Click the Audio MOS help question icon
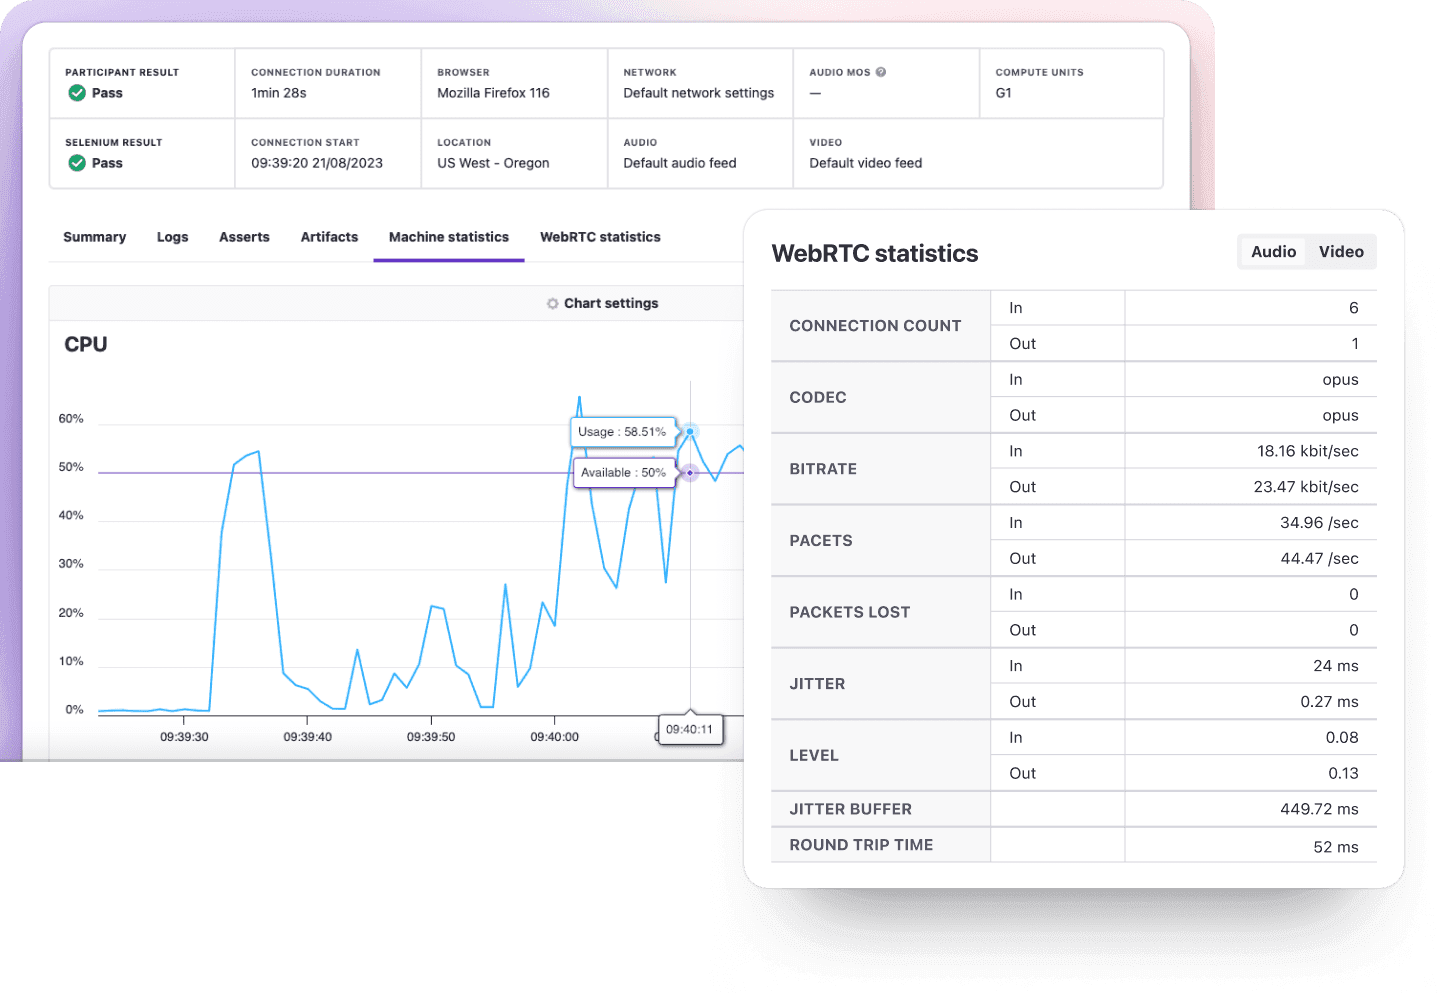The width and height of the screenshot is (1440, 993). pos(881,72)
